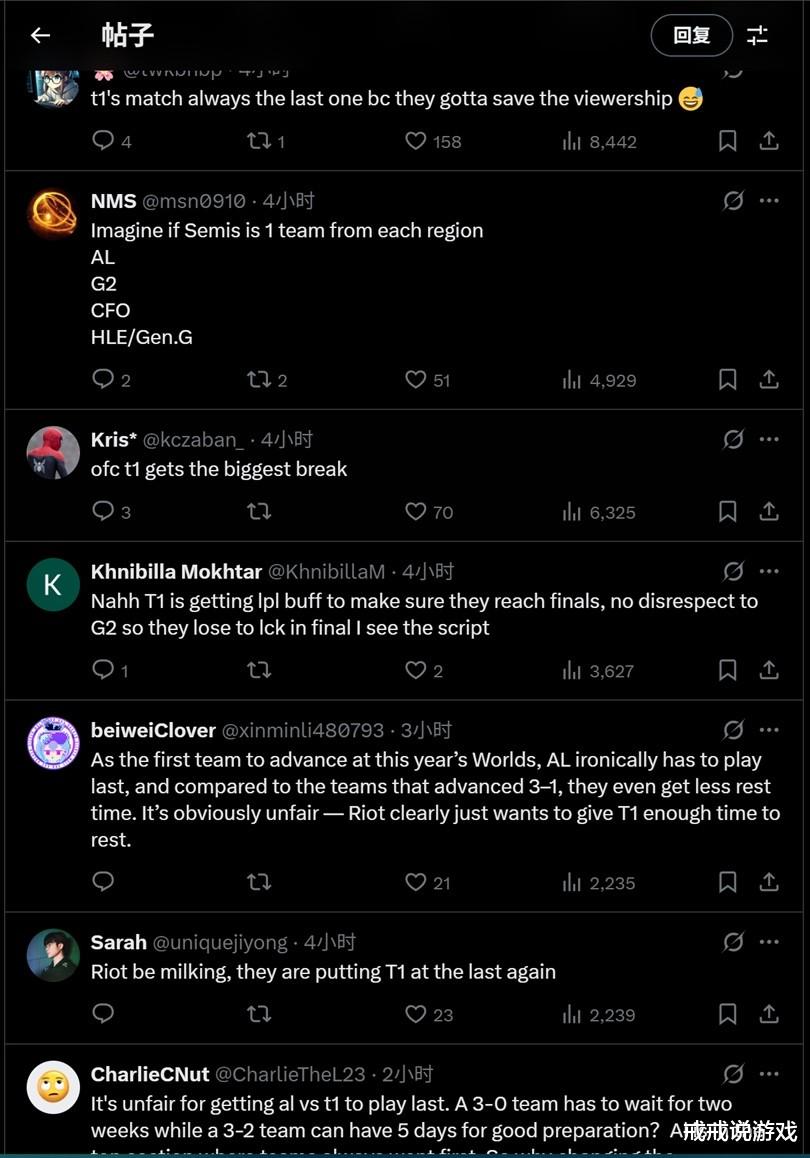Retweet the top t1's match tweet
The image size is (810, 1158).
click(259, 141)
